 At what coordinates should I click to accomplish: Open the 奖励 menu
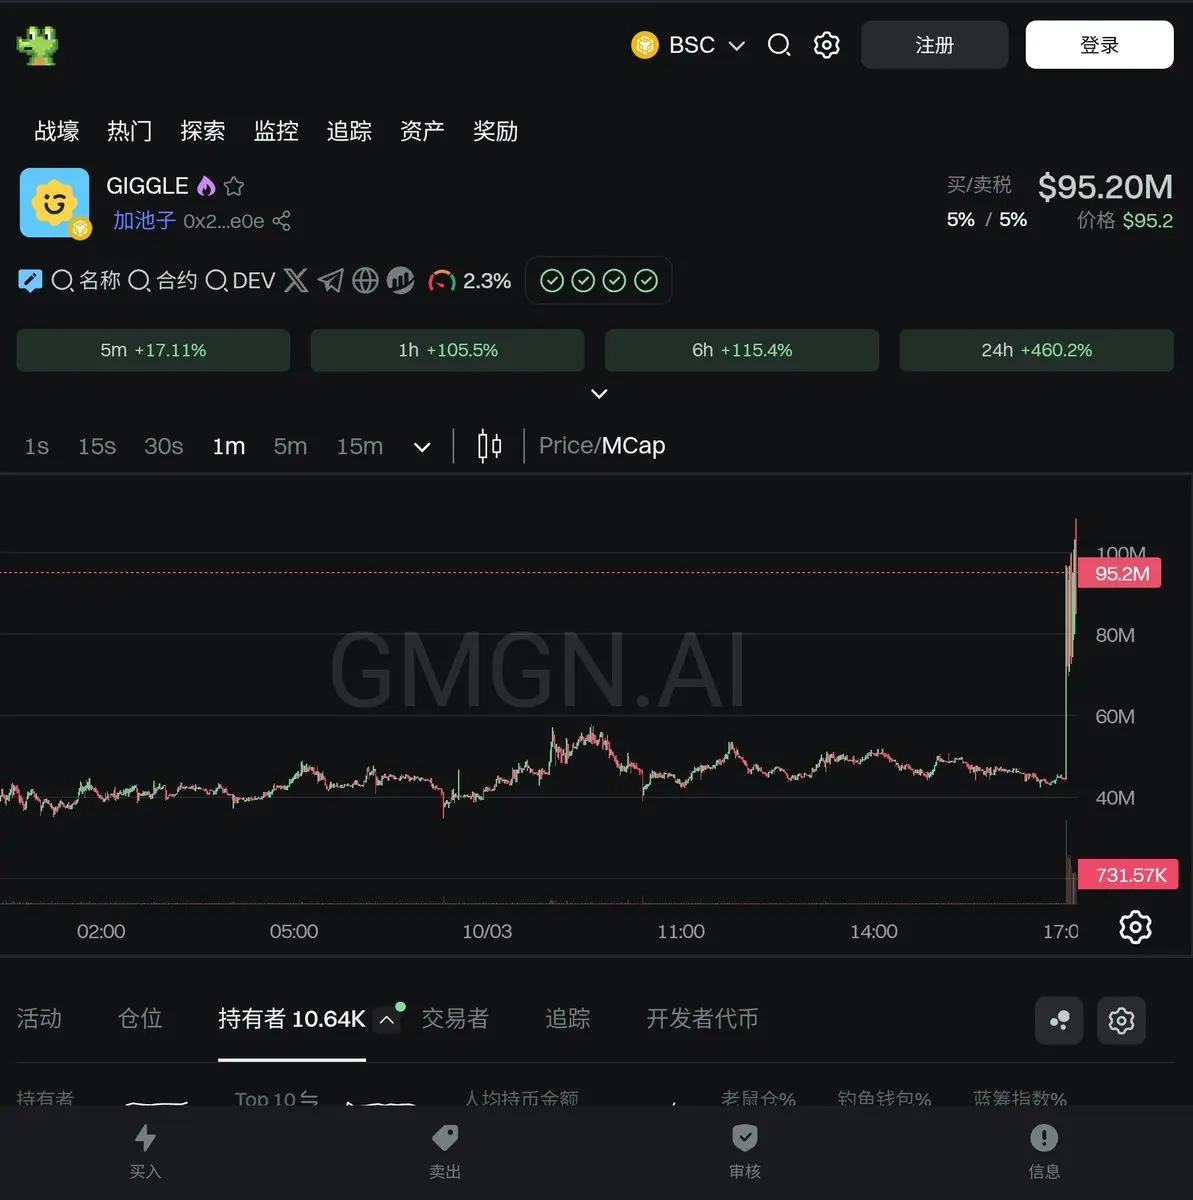495,131
